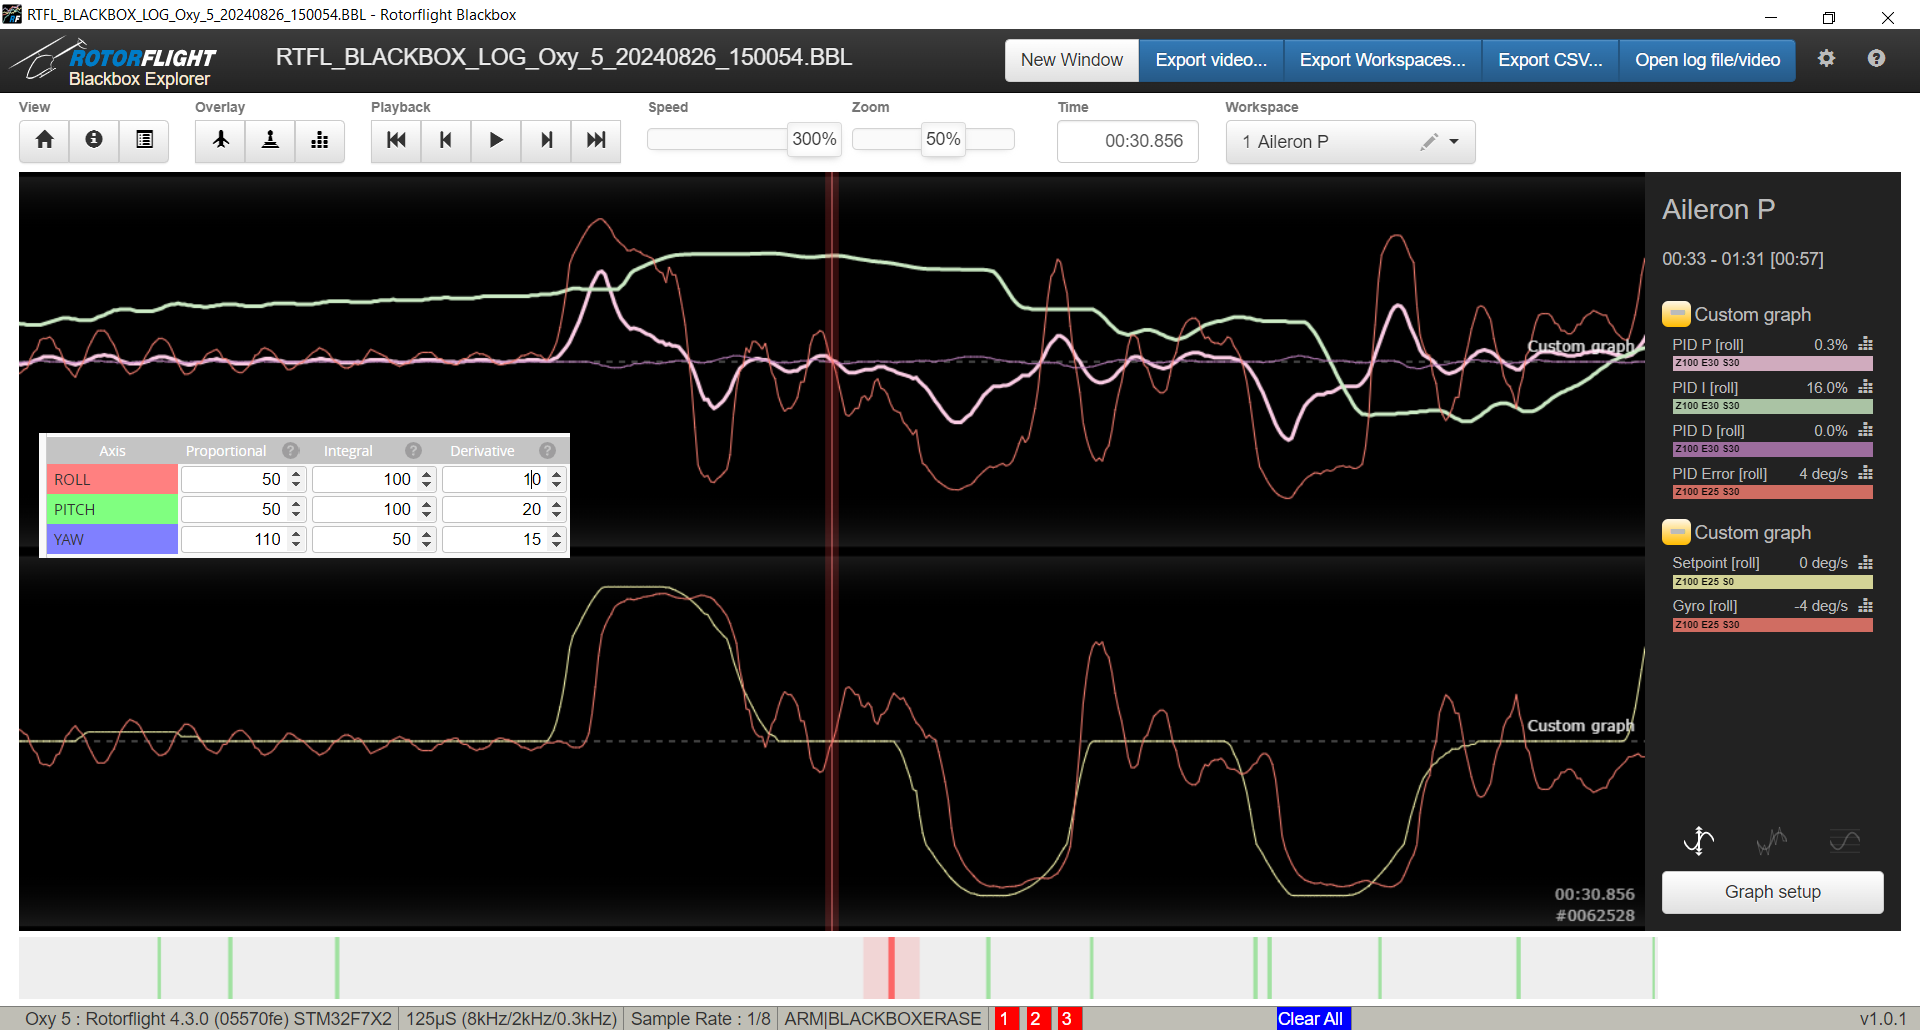Click the Export CSV button

click(1549, 60)
